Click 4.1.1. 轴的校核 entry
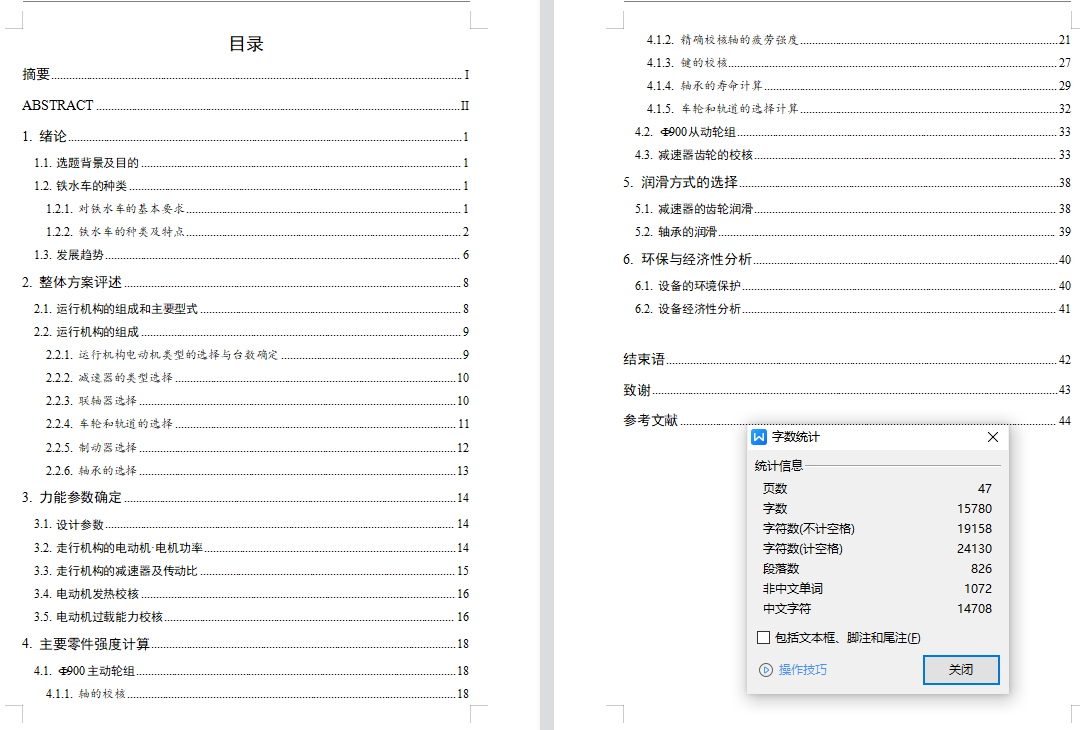Viewport: 1080px width, 730px height. (x=258, y=694)
